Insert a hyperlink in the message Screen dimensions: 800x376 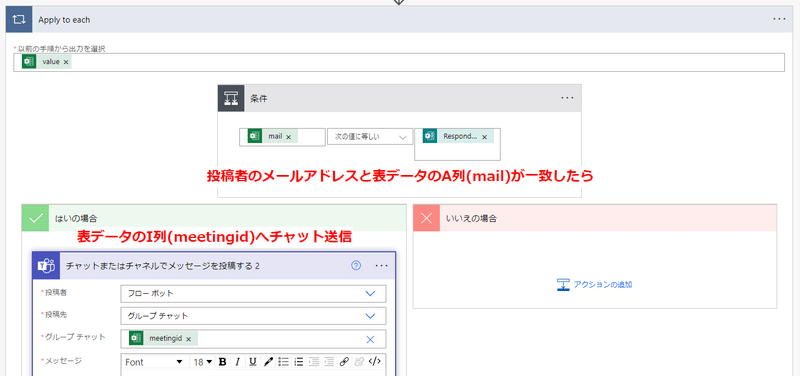[344, 362]
